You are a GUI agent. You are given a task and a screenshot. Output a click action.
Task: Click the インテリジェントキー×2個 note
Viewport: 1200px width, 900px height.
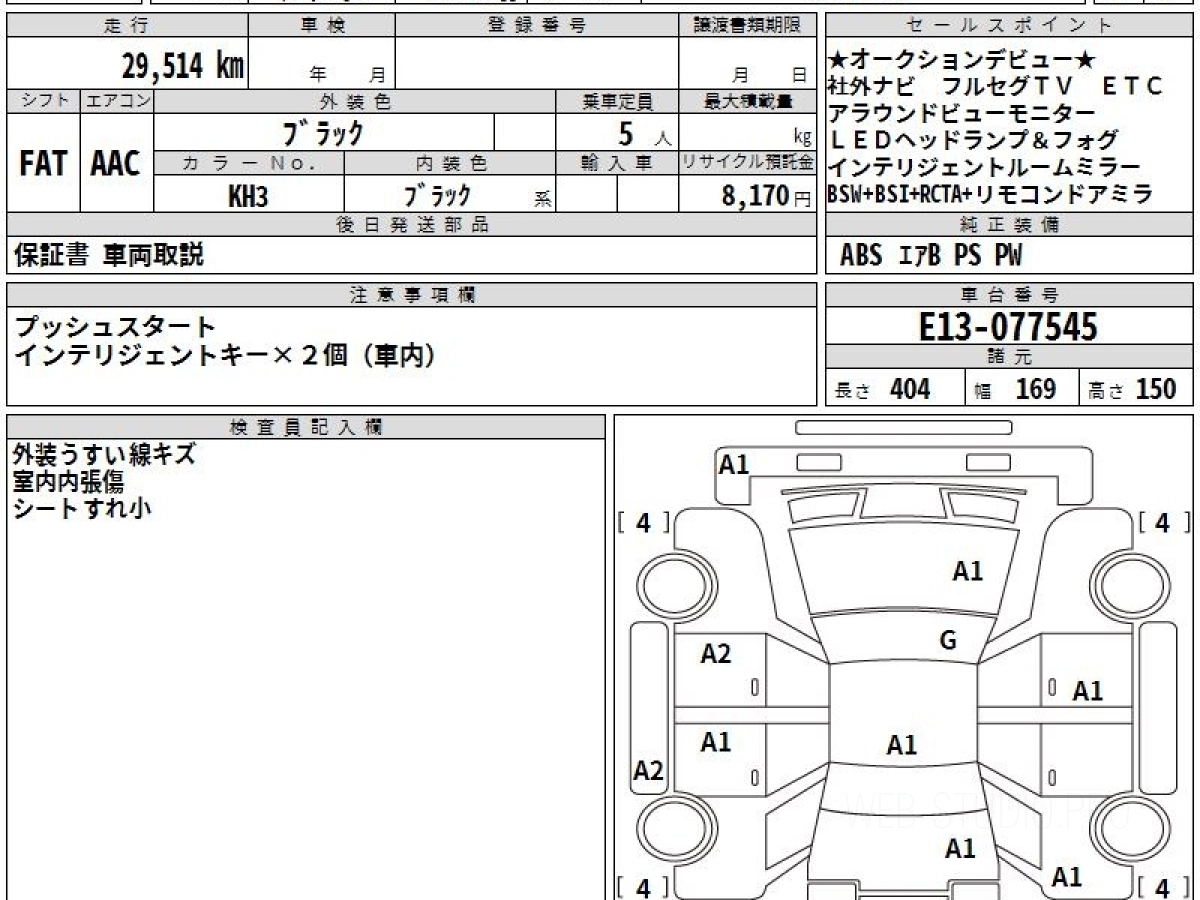225,354
